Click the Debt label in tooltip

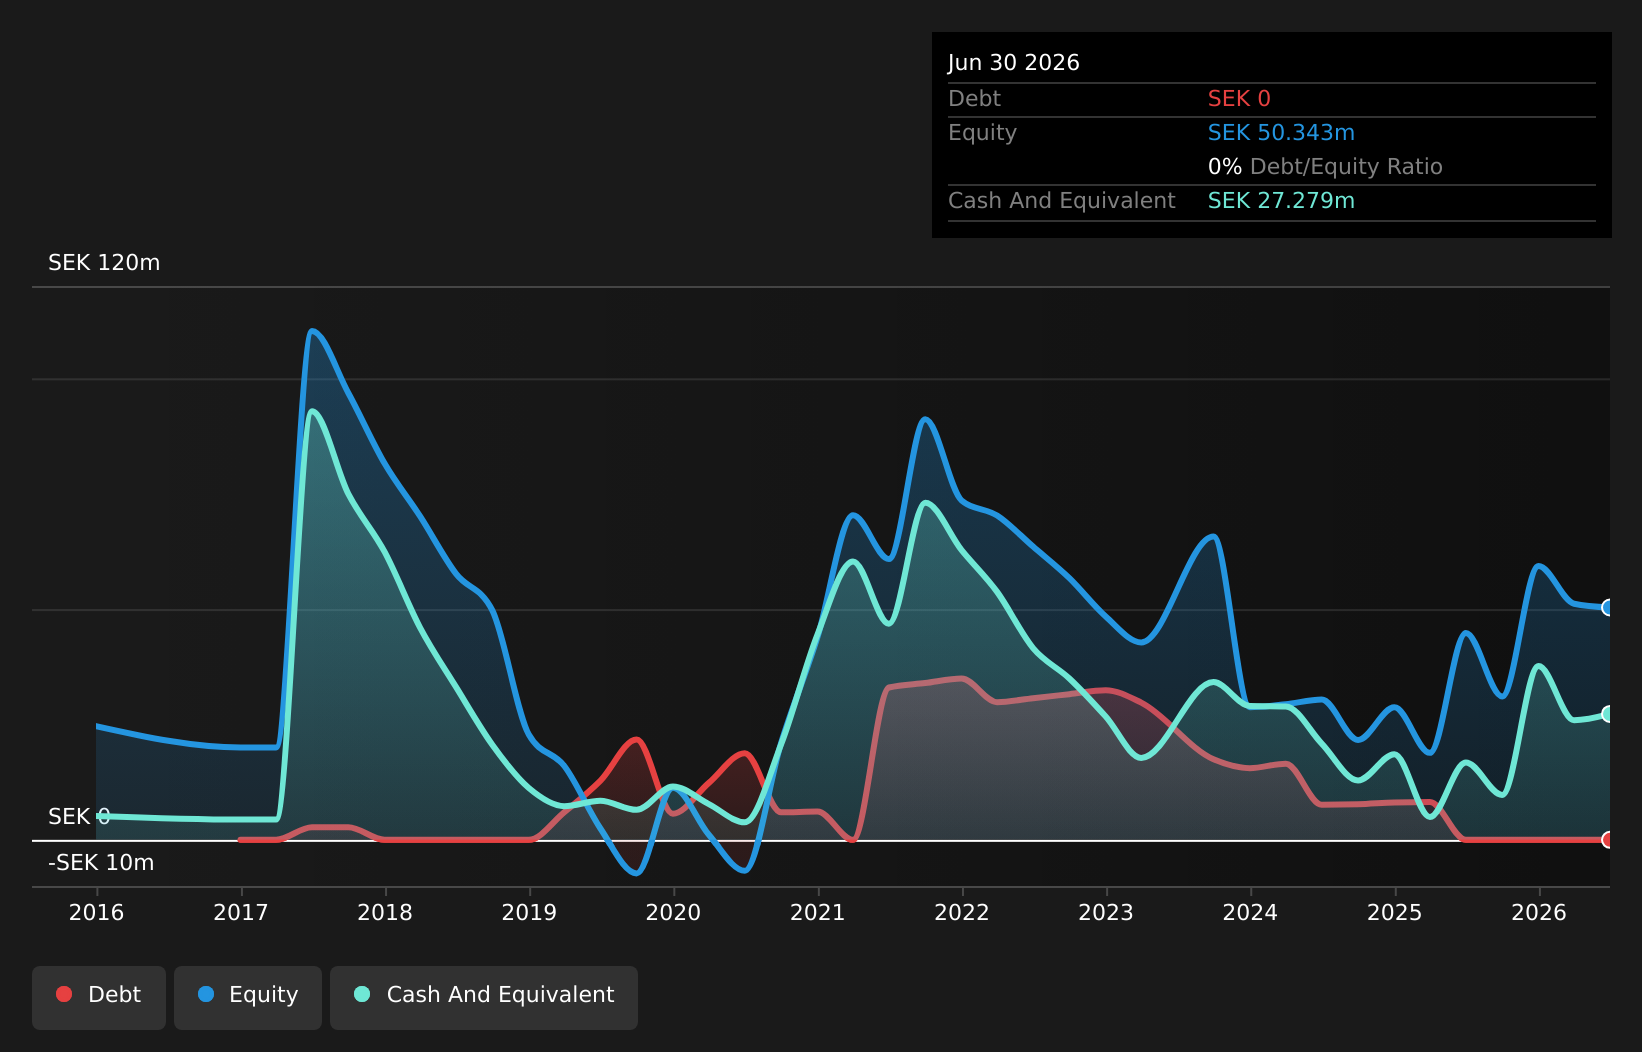tap(974, 99)
